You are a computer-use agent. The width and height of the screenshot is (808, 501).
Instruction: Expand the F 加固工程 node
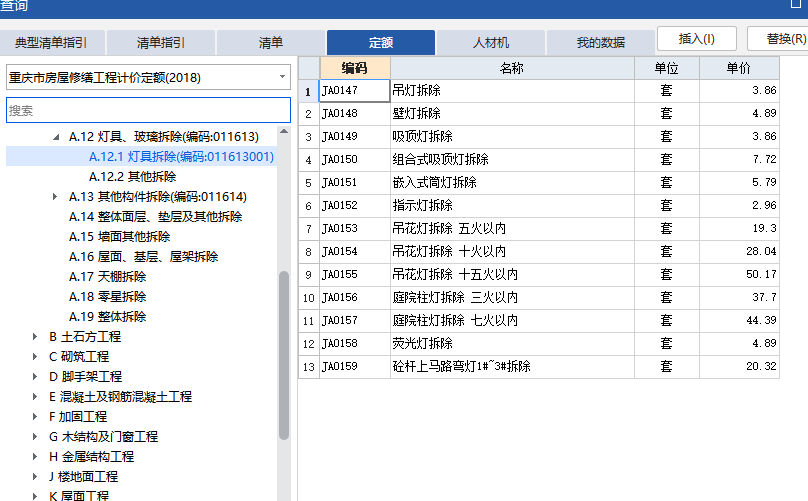click(35, 416)
